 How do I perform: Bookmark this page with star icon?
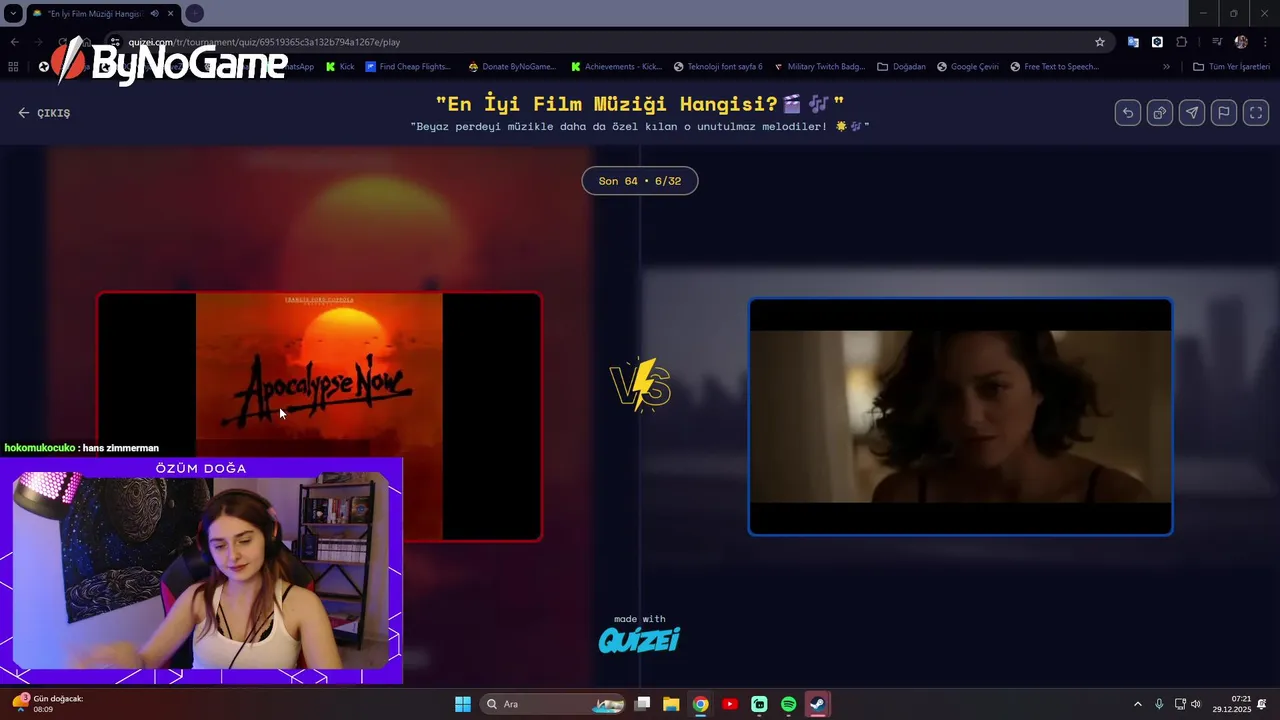click(1100, 42)
